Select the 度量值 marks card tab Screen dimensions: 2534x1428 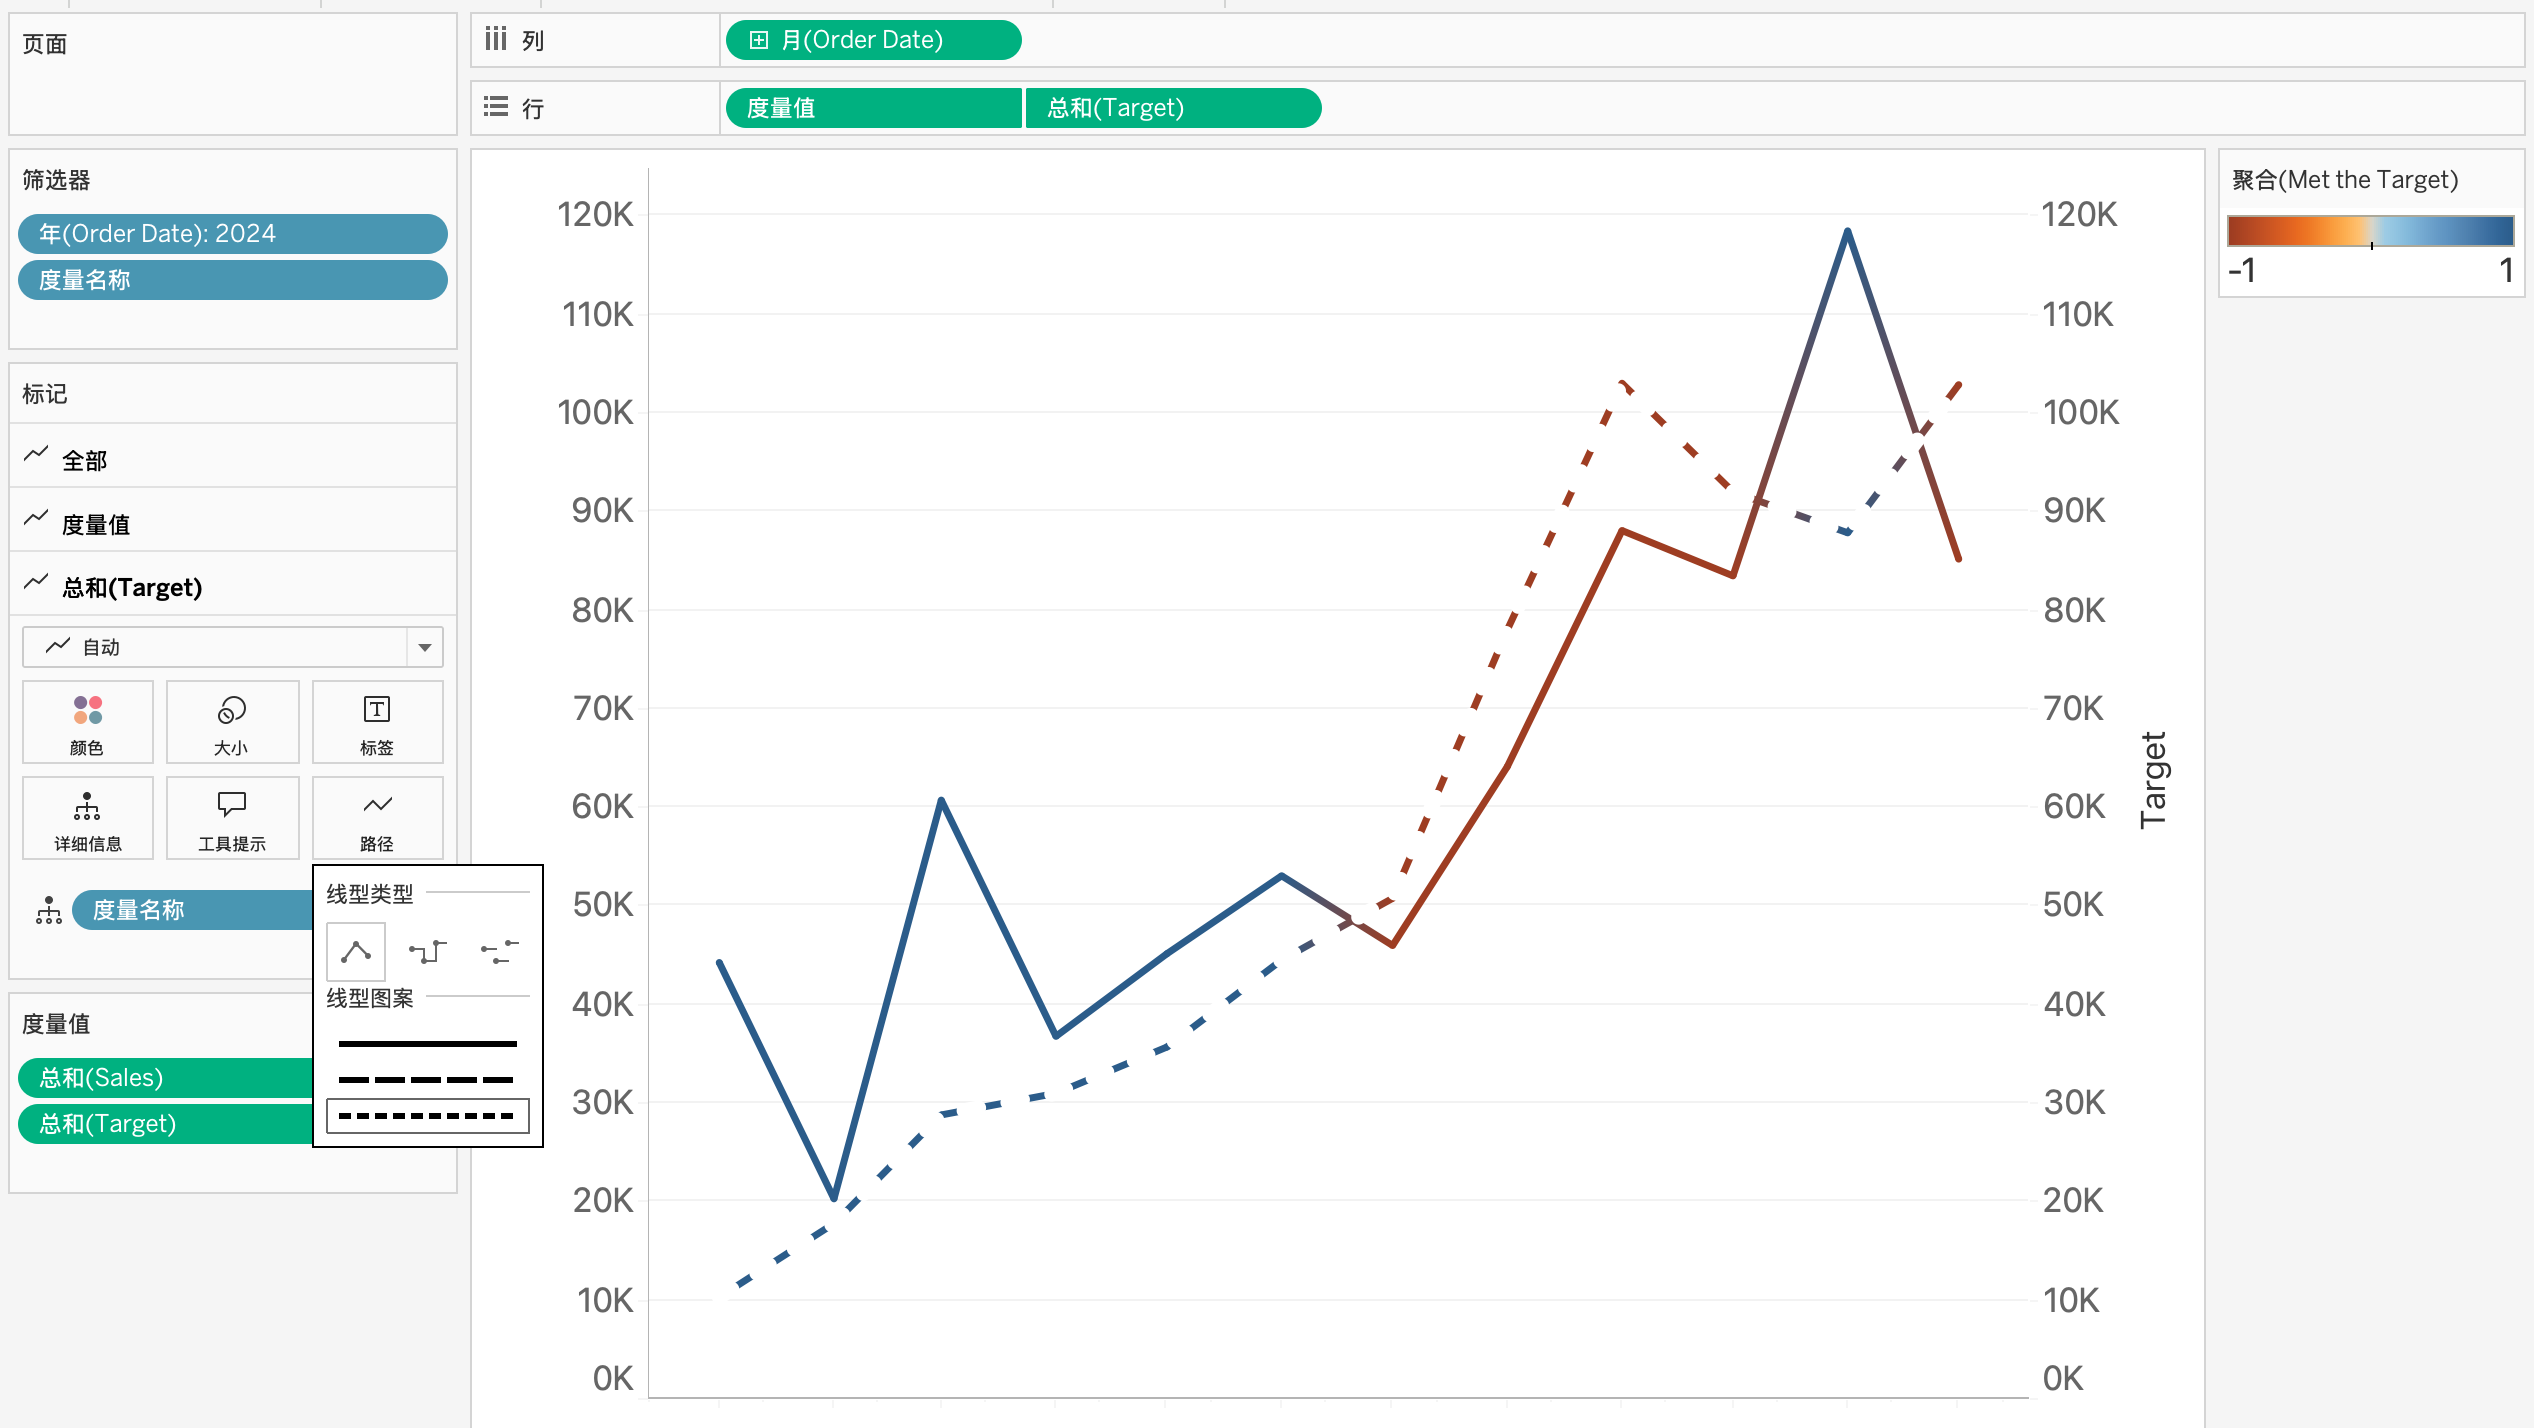click(95, 524)
